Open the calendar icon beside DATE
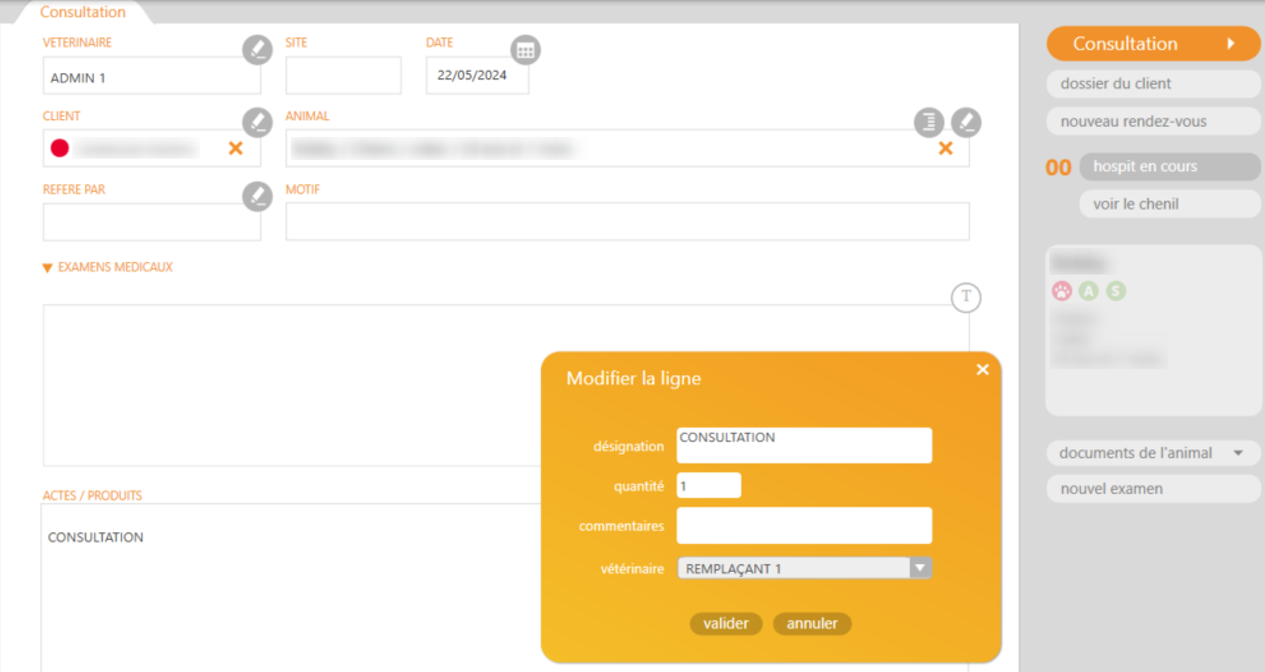The image size is (1265, 672). (525, 49)
